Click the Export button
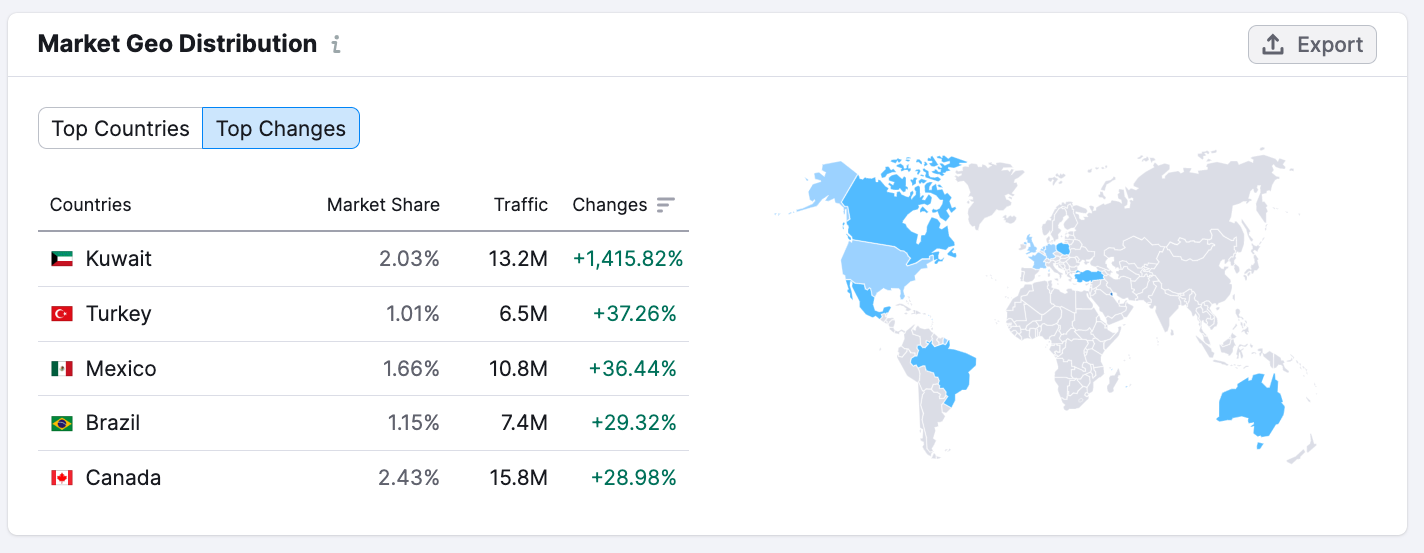This screenshot has width=1424, height=553. click(x=1312, y=45)
